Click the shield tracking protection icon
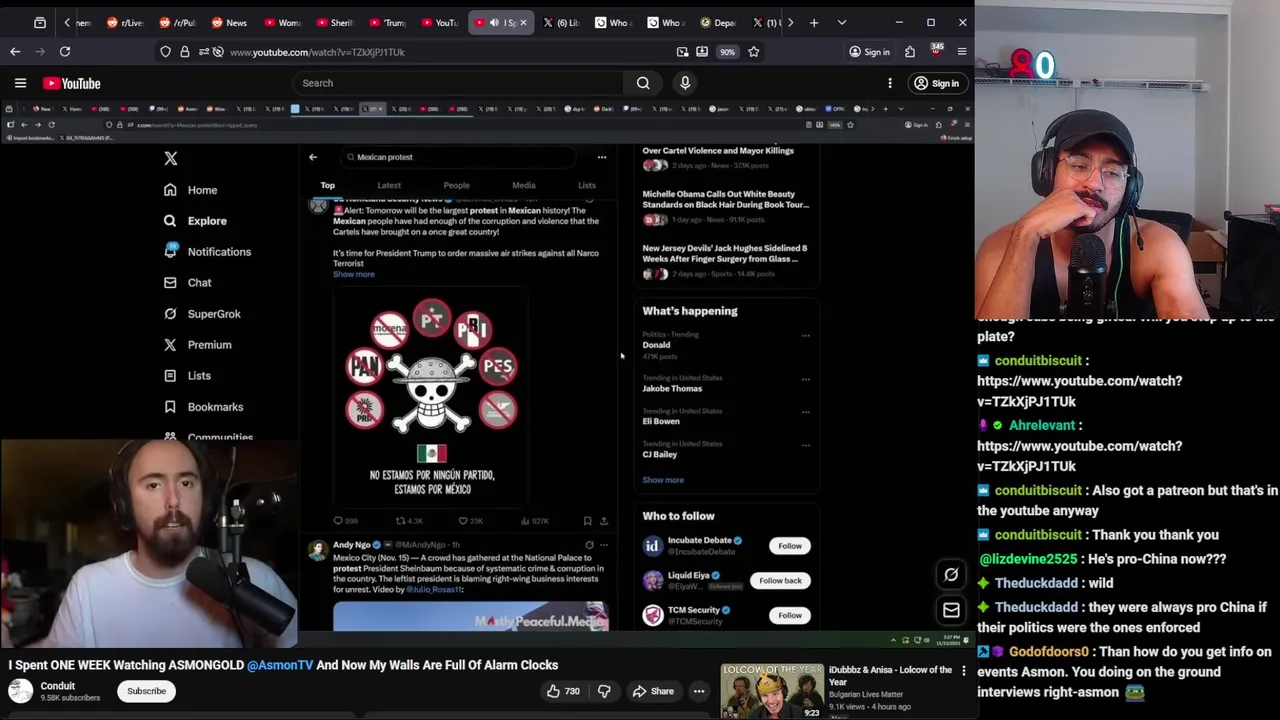Screen dimensions: 1280x720 click(165, 52)
